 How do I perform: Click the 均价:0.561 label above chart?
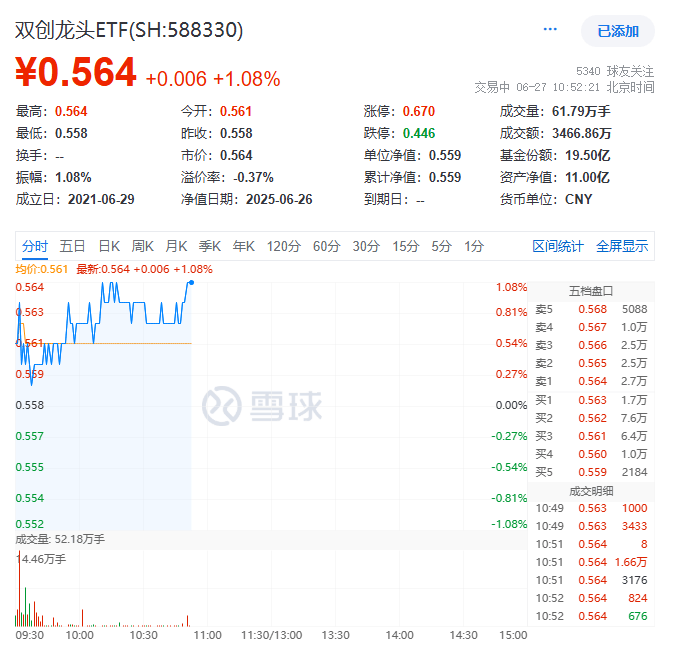(42, 269)
